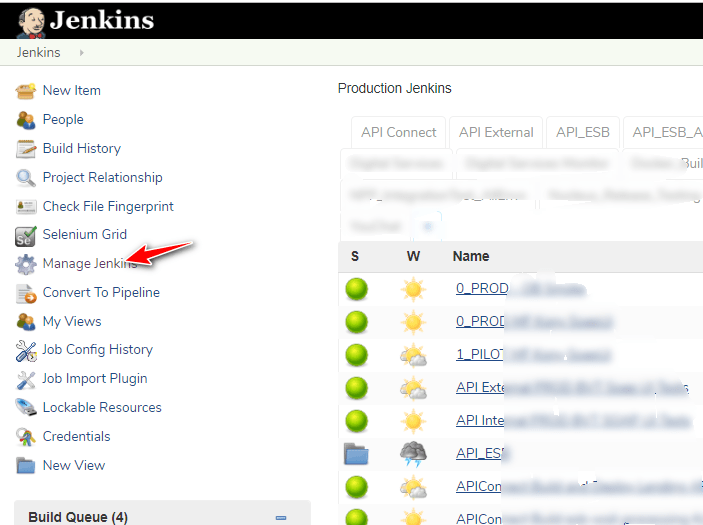Open the Build History link
The width and height of the screenshot is (703, 525).
82,148
